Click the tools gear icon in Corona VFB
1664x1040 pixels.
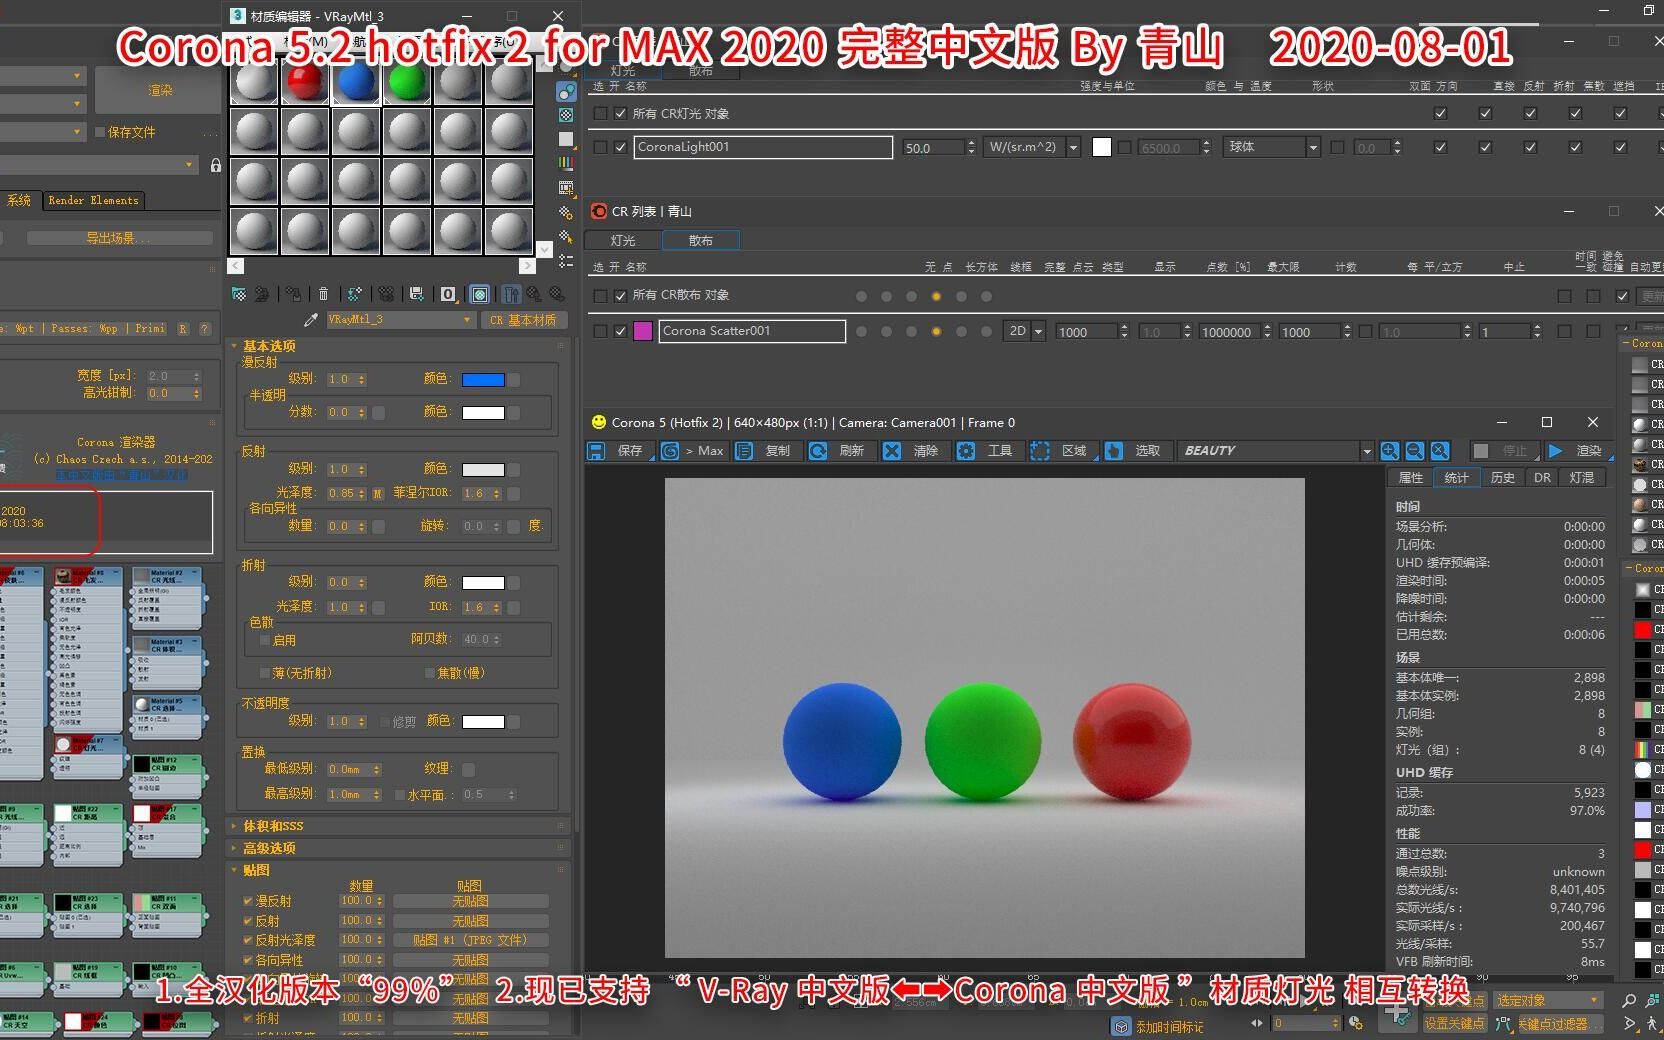(x=966, y=451)
